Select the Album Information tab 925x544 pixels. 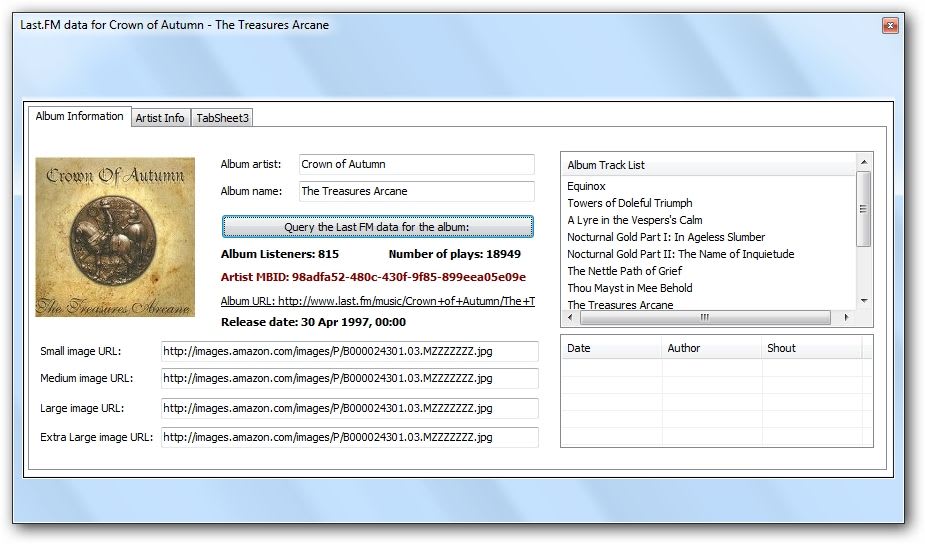tap(79, 116)
